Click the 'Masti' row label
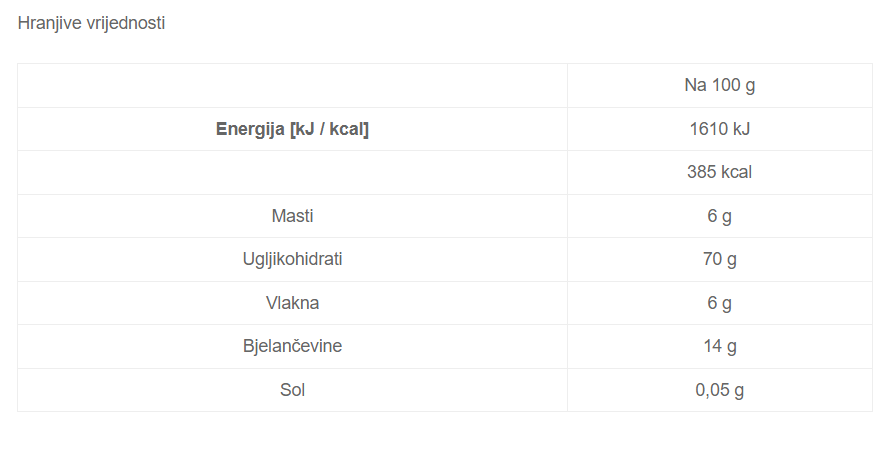The width and height of the screenshot is (885, 452). pos(292,216)
